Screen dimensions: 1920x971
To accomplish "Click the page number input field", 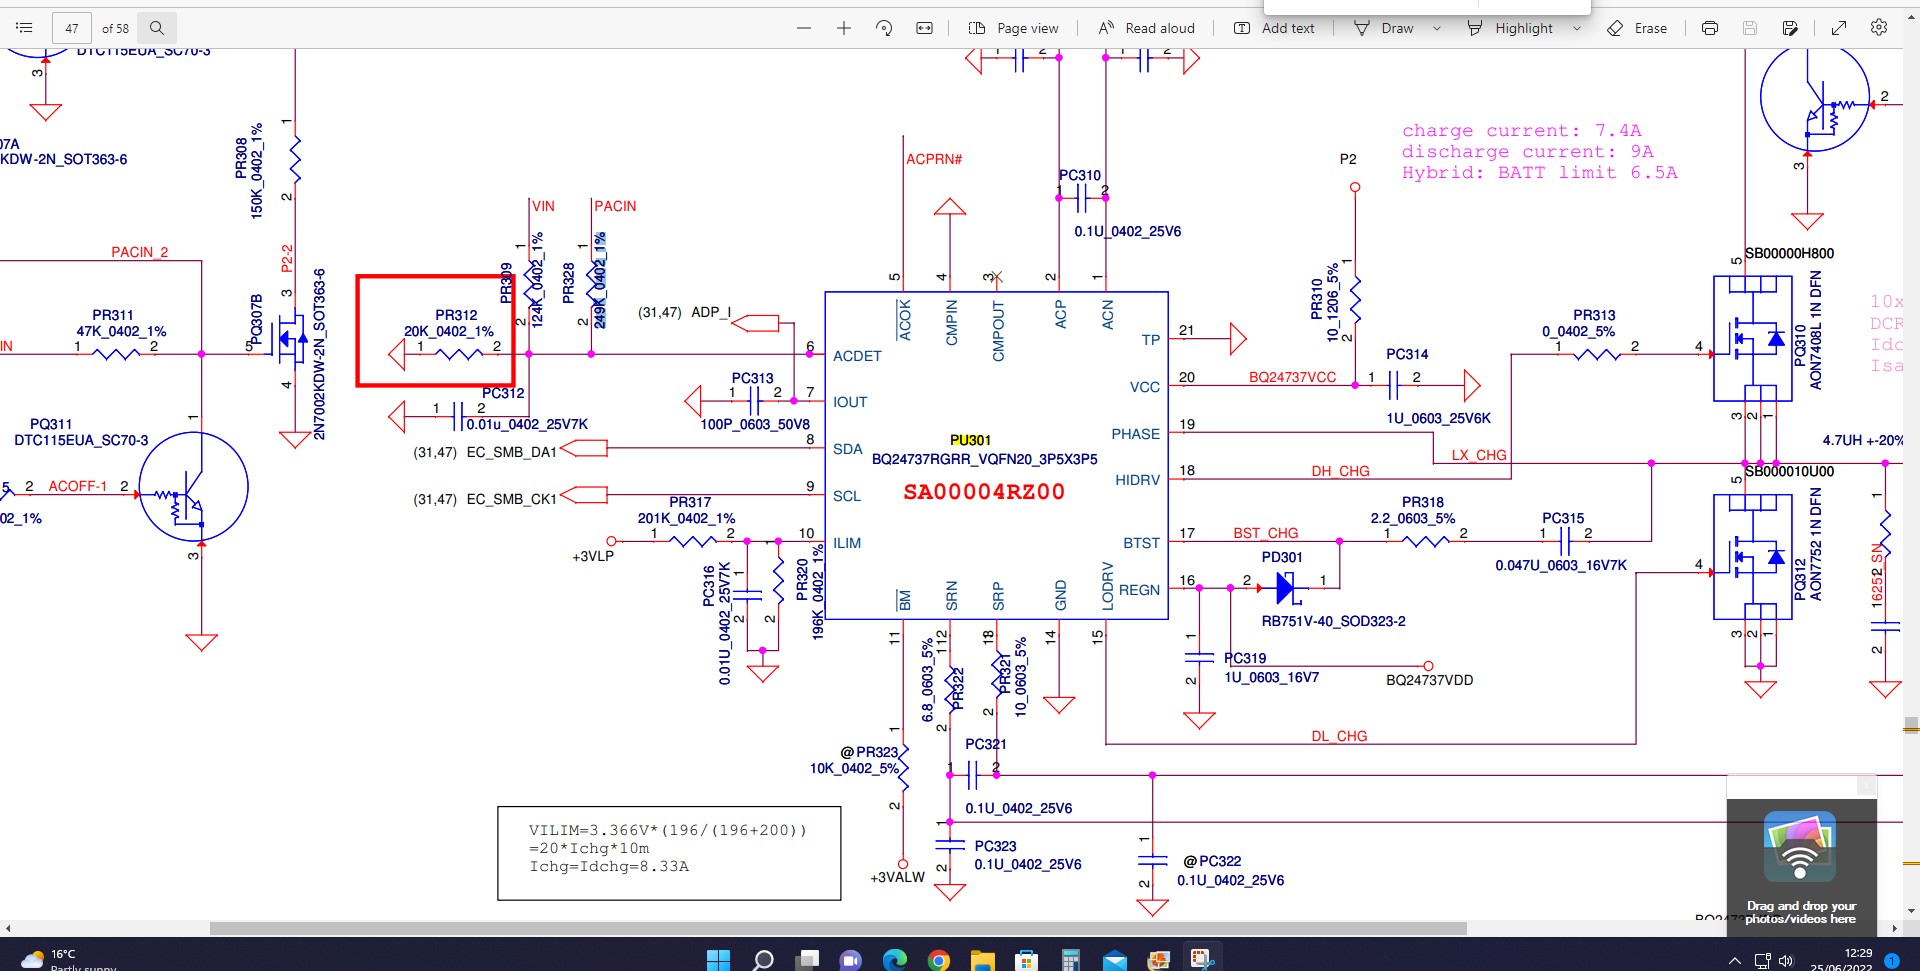I will pos(71,28).
